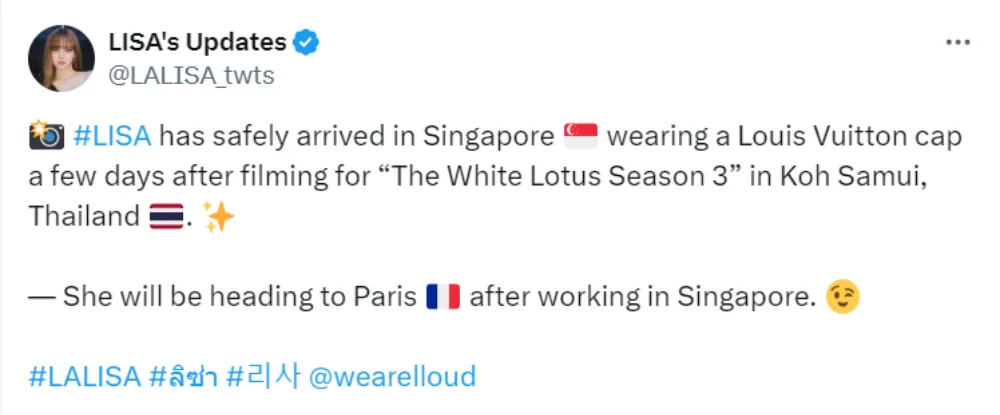The image size is (1000, 415).
Task: Click the camera flash emoji
Action: click(47, 136)
